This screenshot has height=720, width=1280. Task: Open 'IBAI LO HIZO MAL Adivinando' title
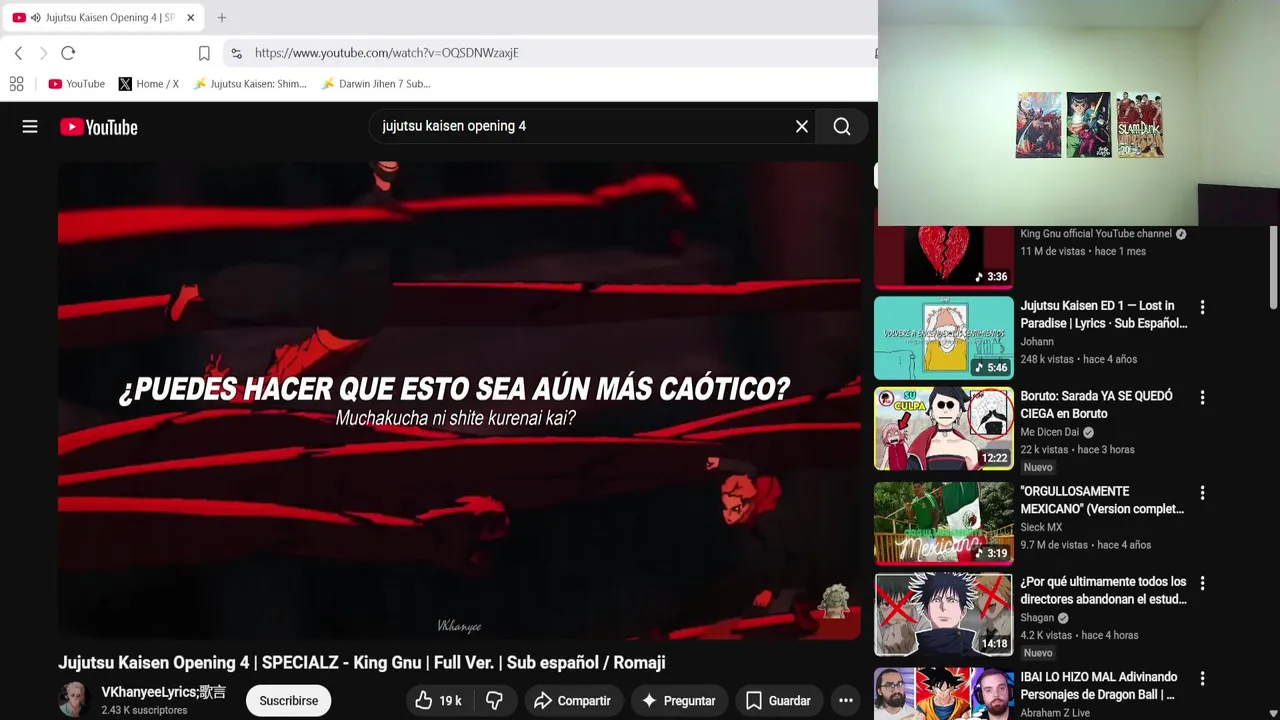coord(1098,686)
